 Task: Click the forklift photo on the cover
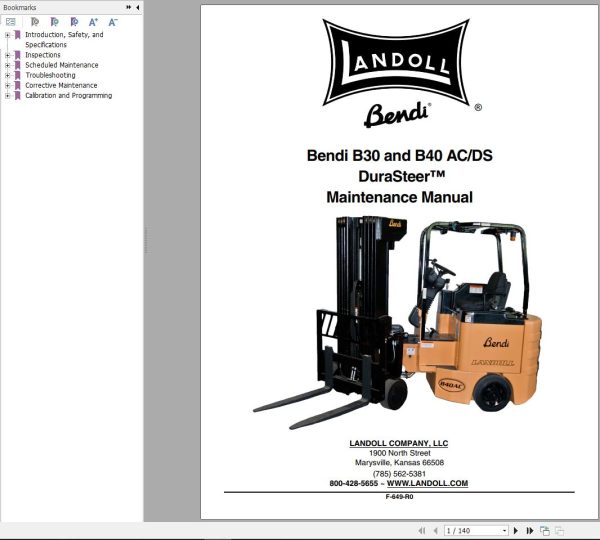point(397,322)
